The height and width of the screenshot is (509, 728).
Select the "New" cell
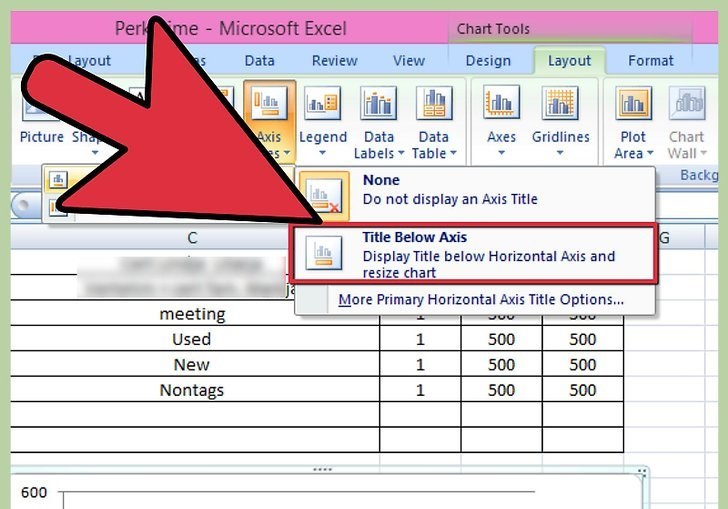[191, 365]
